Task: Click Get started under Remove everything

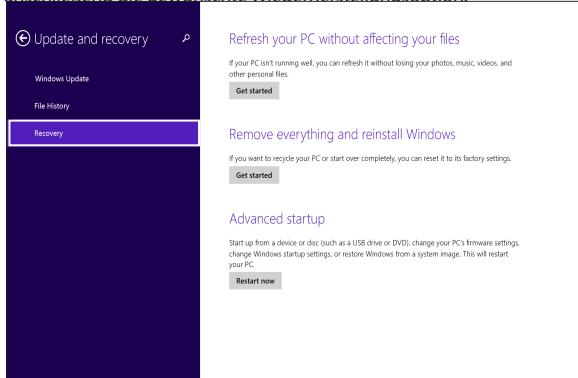Action: [254, 175]
